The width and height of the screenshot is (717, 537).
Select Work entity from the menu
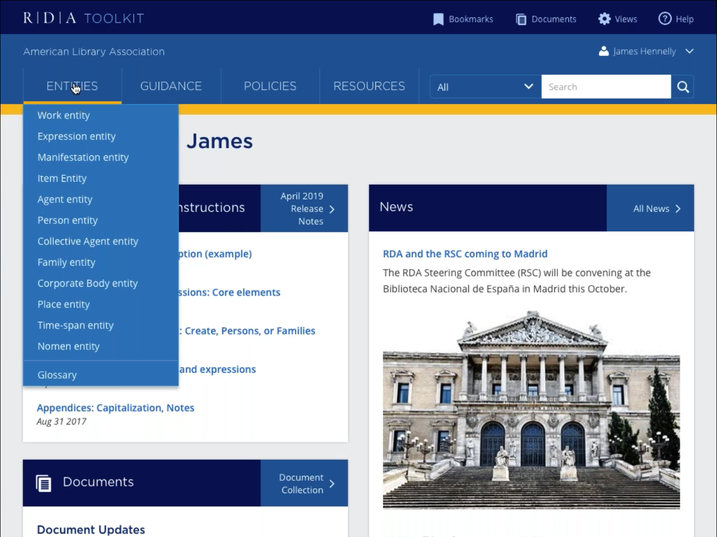click(101, 115)
